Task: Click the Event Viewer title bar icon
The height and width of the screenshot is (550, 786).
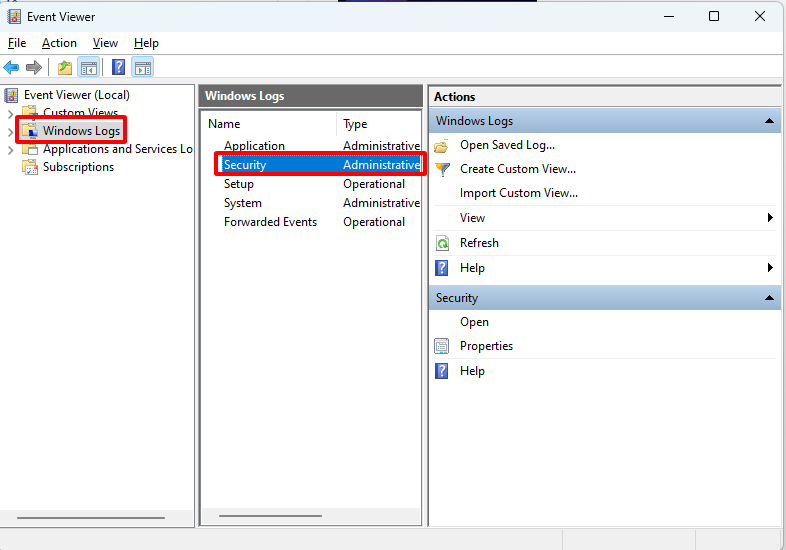Action: pos(14,17)
